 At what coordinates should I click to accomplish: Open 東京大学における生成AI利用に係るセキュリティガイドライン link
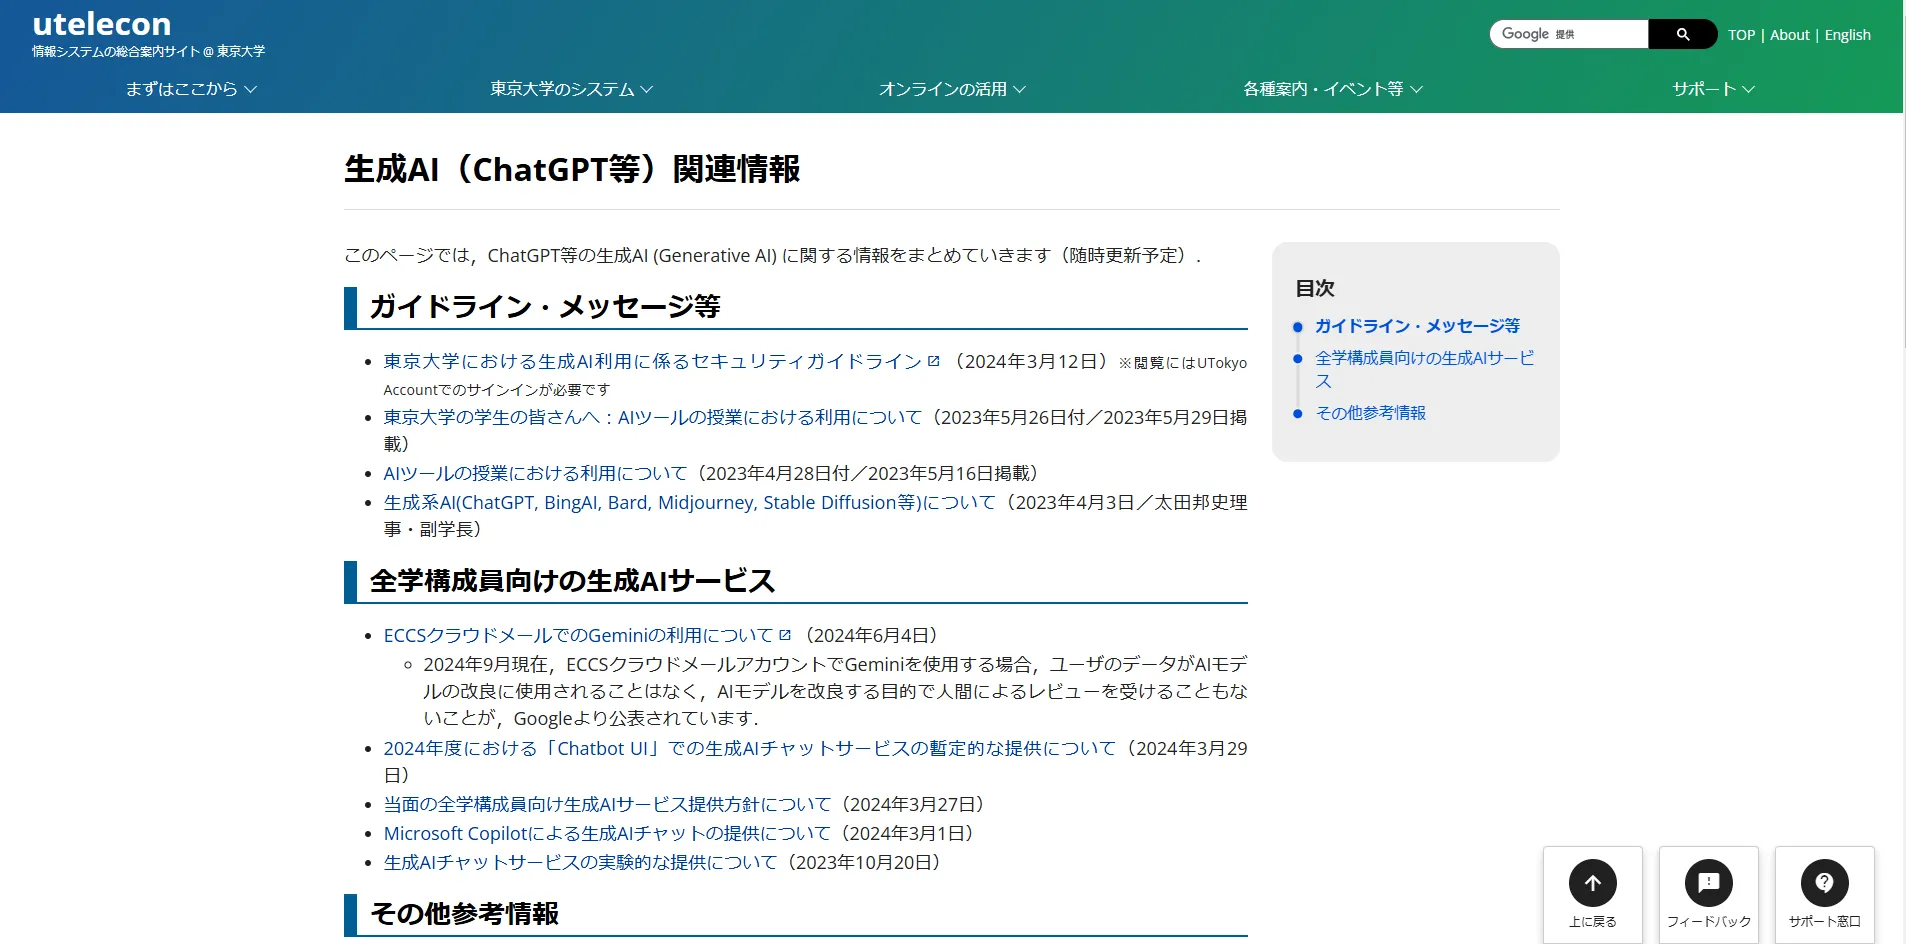(x=652, y=361)
